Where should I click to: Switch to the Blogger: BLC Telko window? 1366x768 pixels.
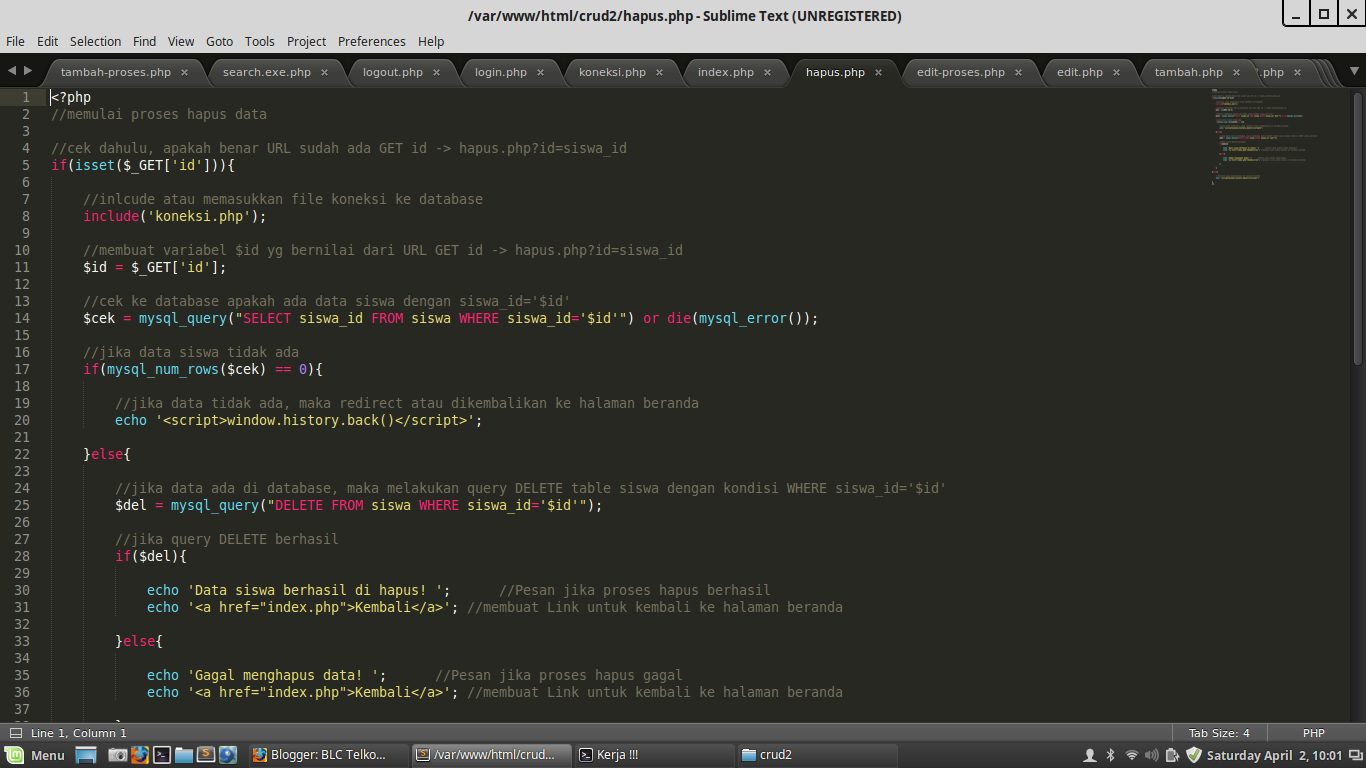(x=328, y=755)
